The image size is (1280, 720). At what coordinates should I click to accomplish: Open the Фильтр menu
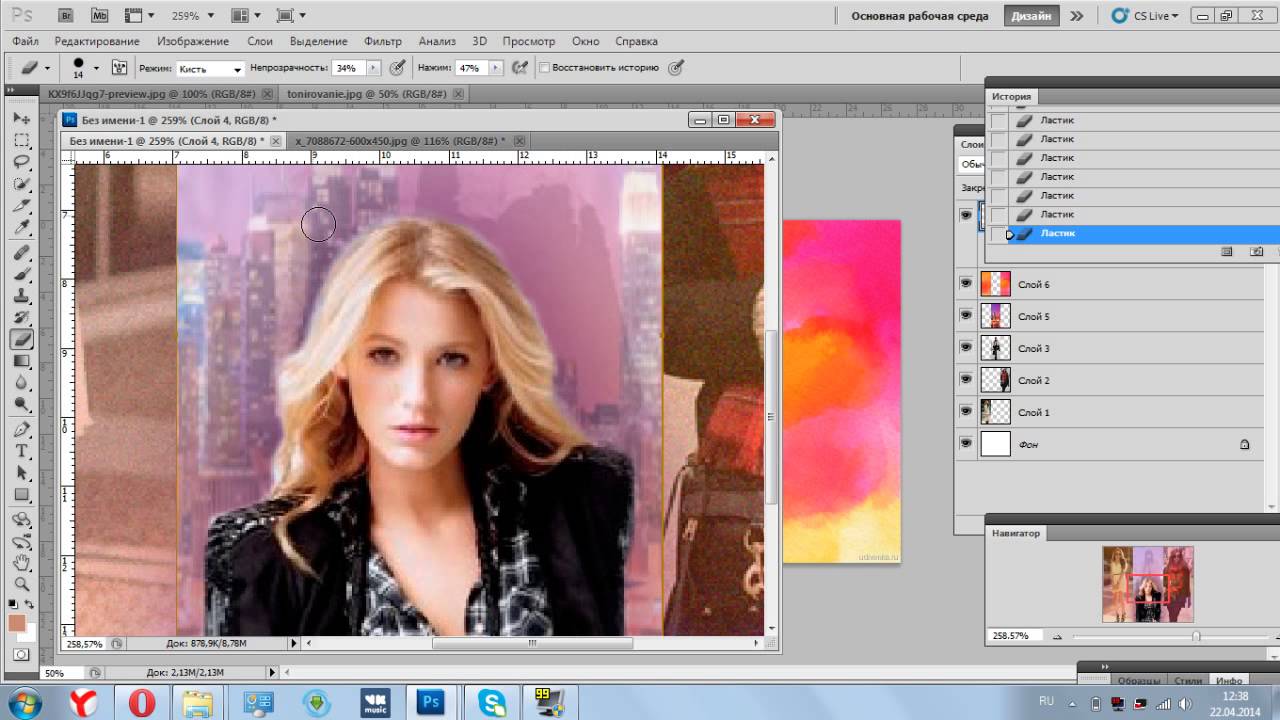(383, 41)
